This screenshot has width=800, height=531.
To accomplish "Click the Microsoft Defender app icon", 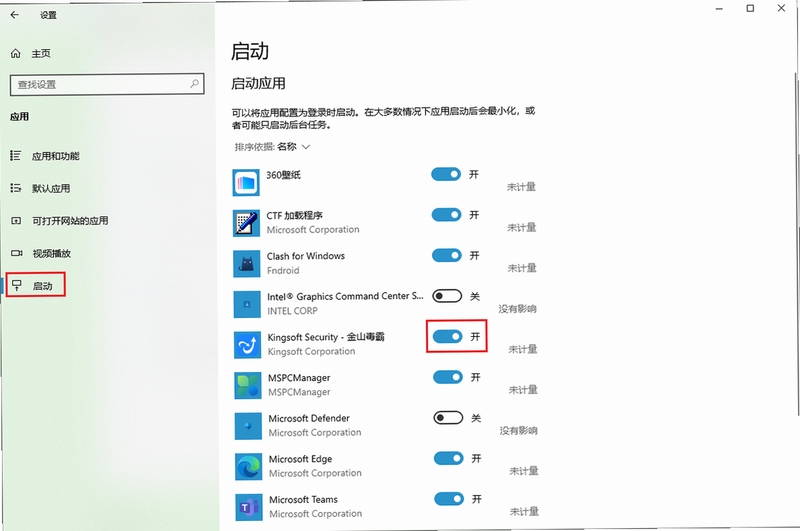I will tap(248, 426).
